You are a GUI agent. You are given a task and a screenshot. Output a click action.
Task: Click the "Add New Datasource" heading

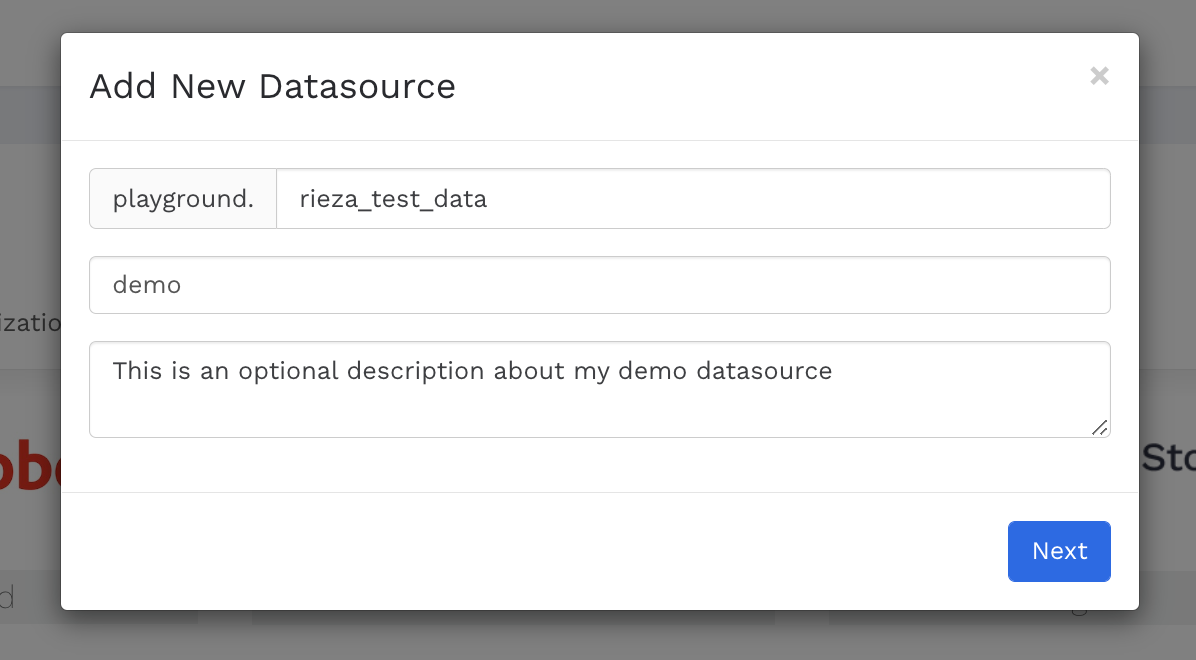(x=272, y=87)
